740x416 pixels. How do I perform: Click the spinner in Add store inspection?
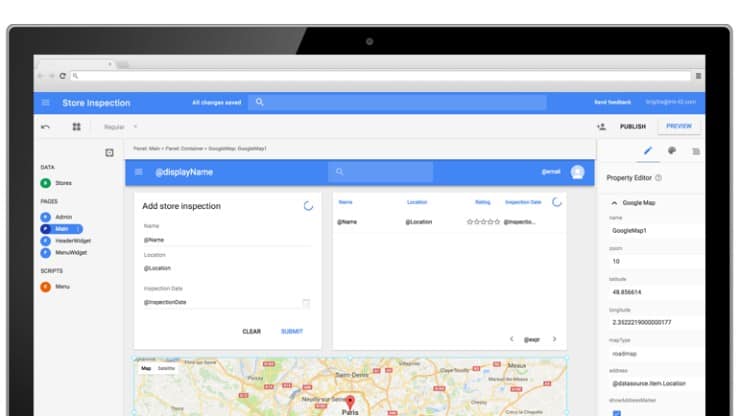coord(308,206)
